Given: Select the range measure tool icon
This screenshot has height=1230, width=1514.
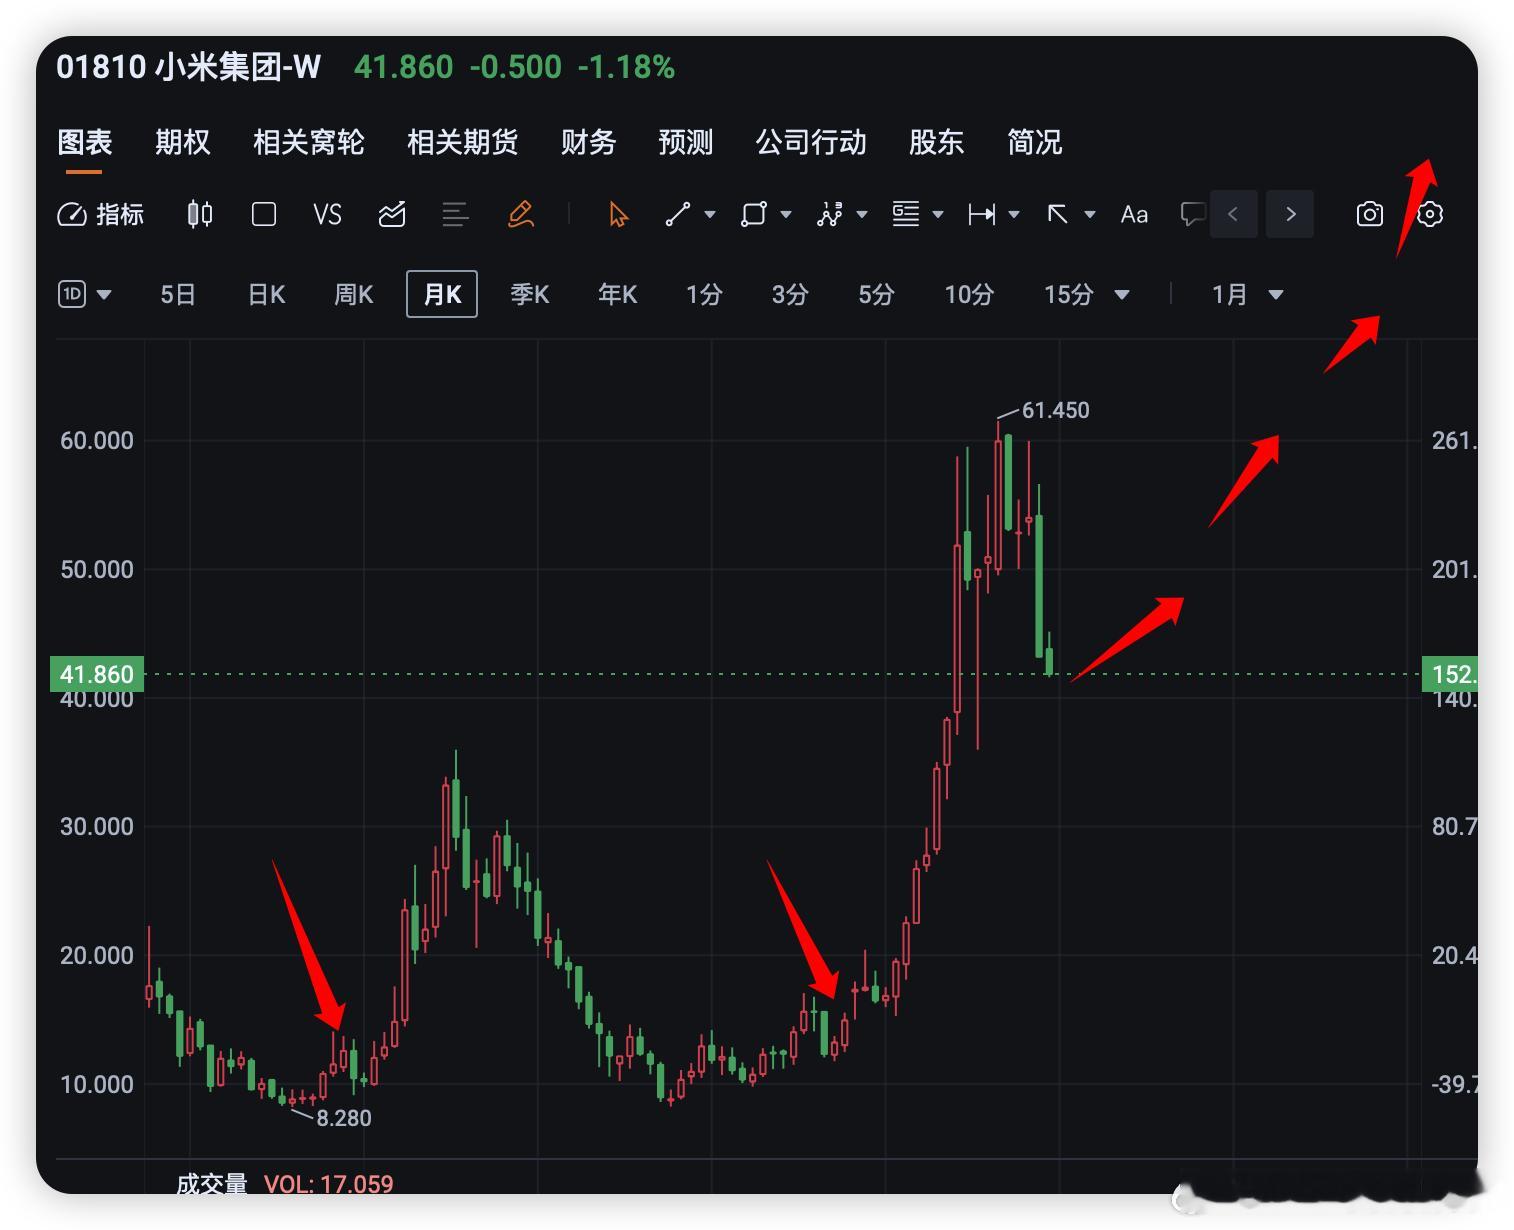Looking at the screenshot, I should tap(981, 214).
